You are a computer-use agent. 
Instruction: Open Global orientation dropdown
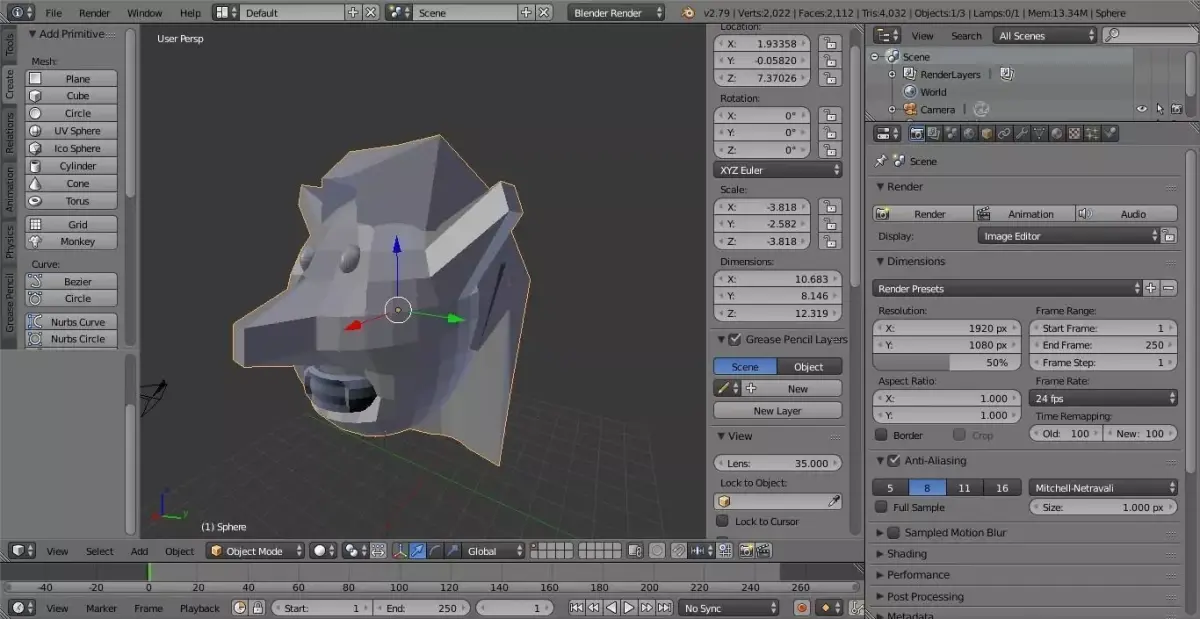point(494,551)
